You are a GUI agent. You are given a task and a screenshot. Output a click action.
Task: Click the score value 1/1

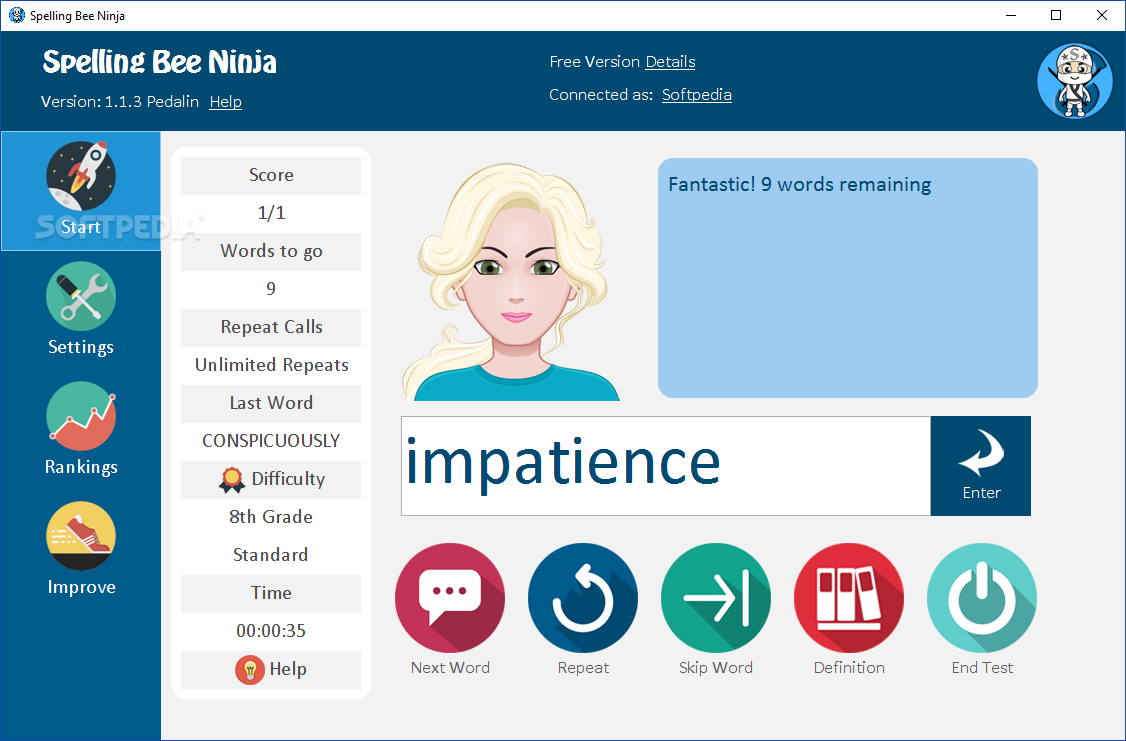pos(271,213)
